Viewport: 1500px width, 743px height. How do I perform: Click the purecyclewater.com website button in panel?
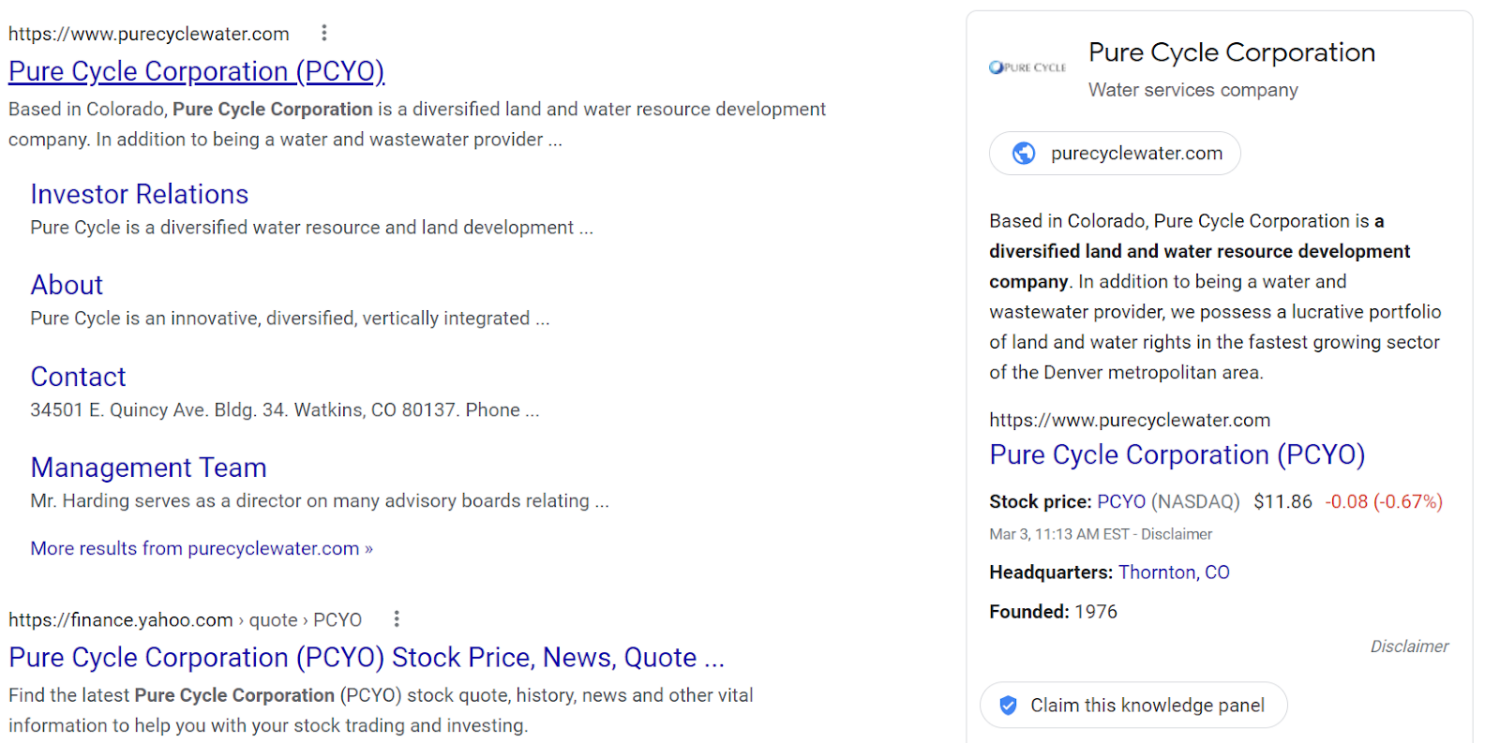click(x=1114, y=153)
